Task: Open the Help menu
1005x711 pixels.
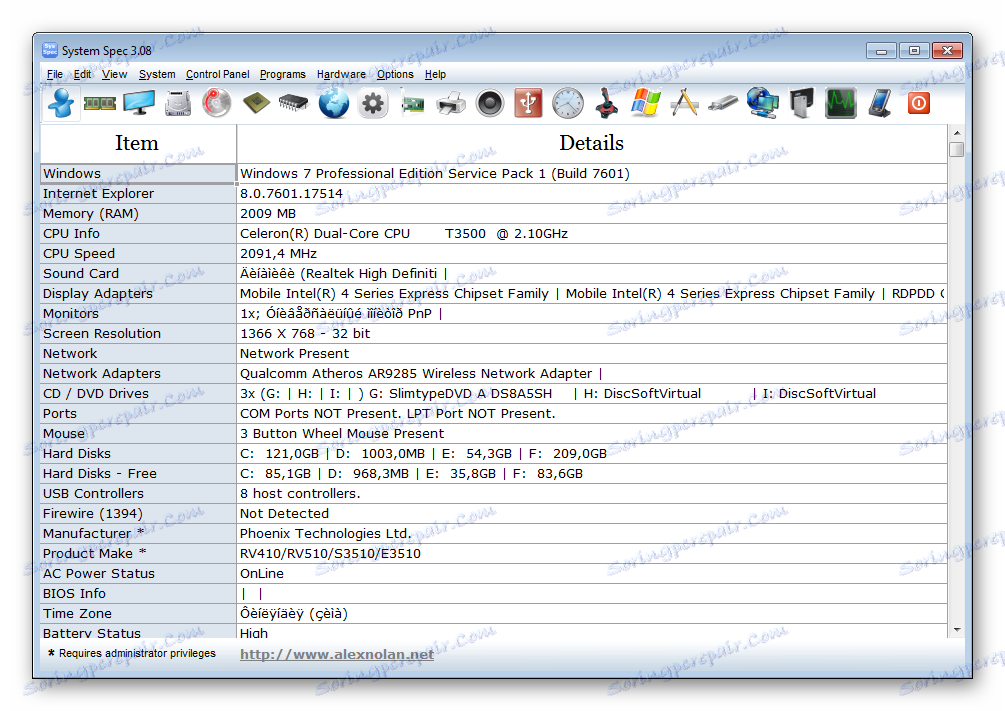Action: (x=435, y=74)
